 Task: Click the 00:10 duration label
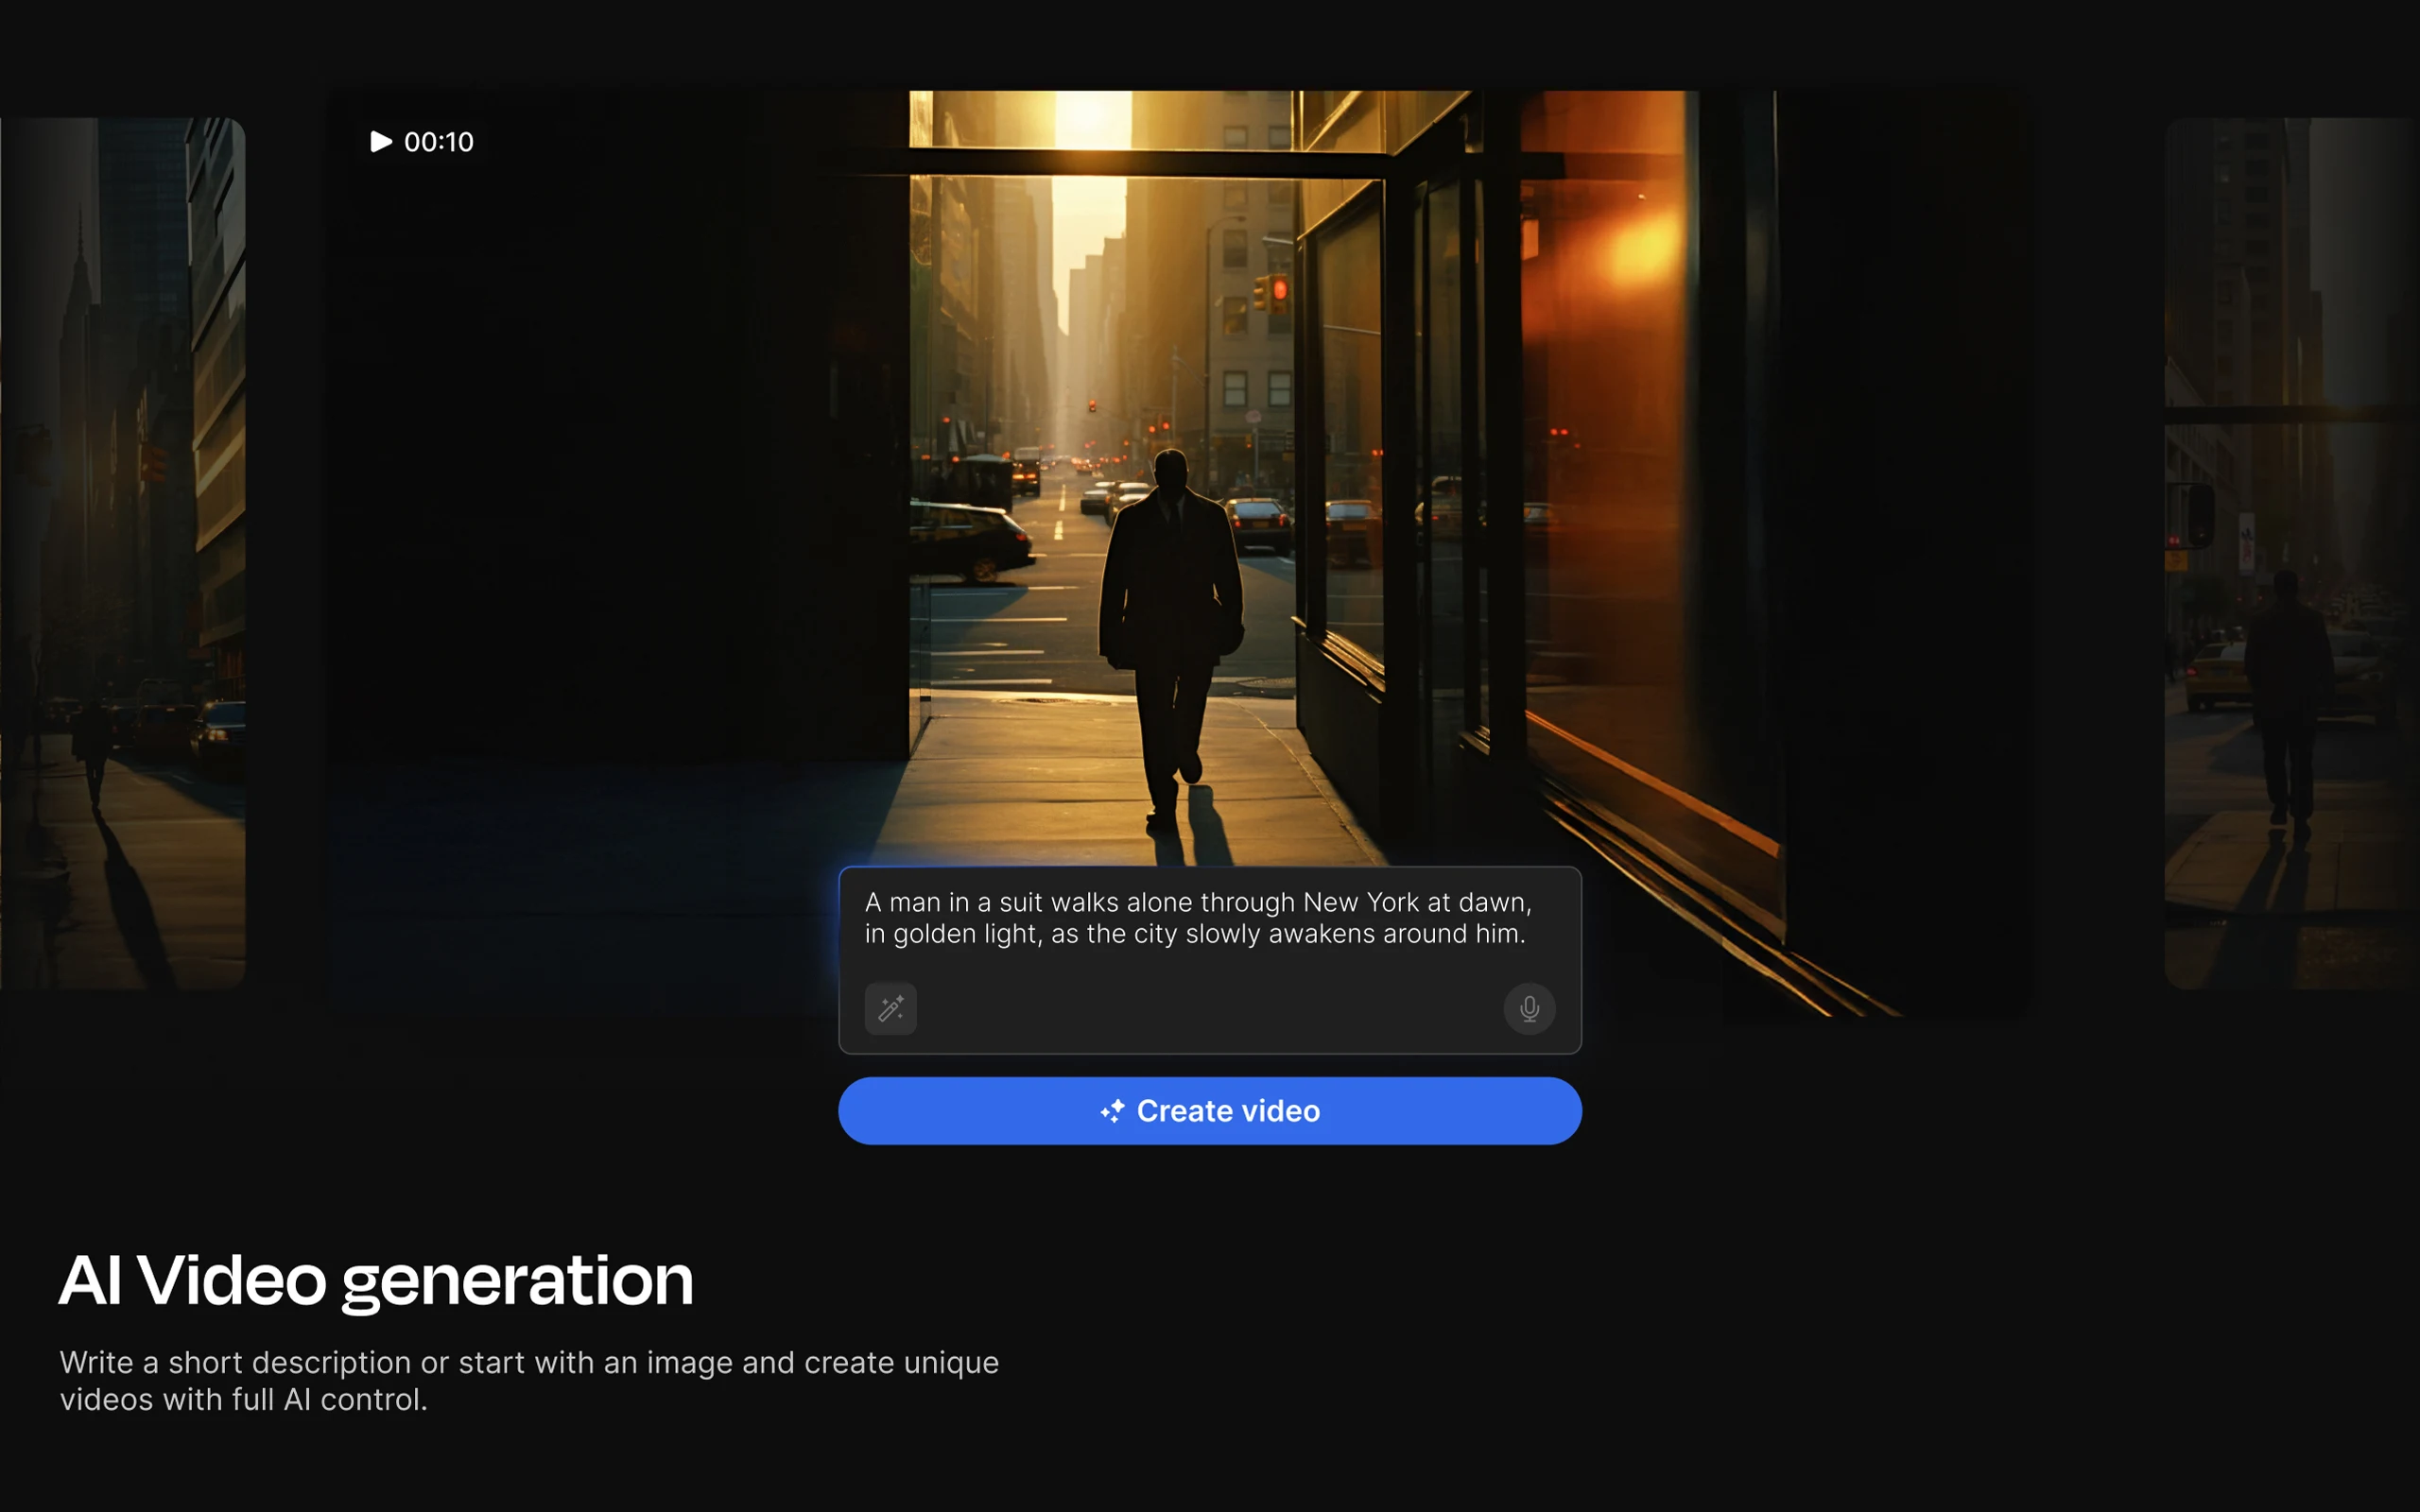439,142
